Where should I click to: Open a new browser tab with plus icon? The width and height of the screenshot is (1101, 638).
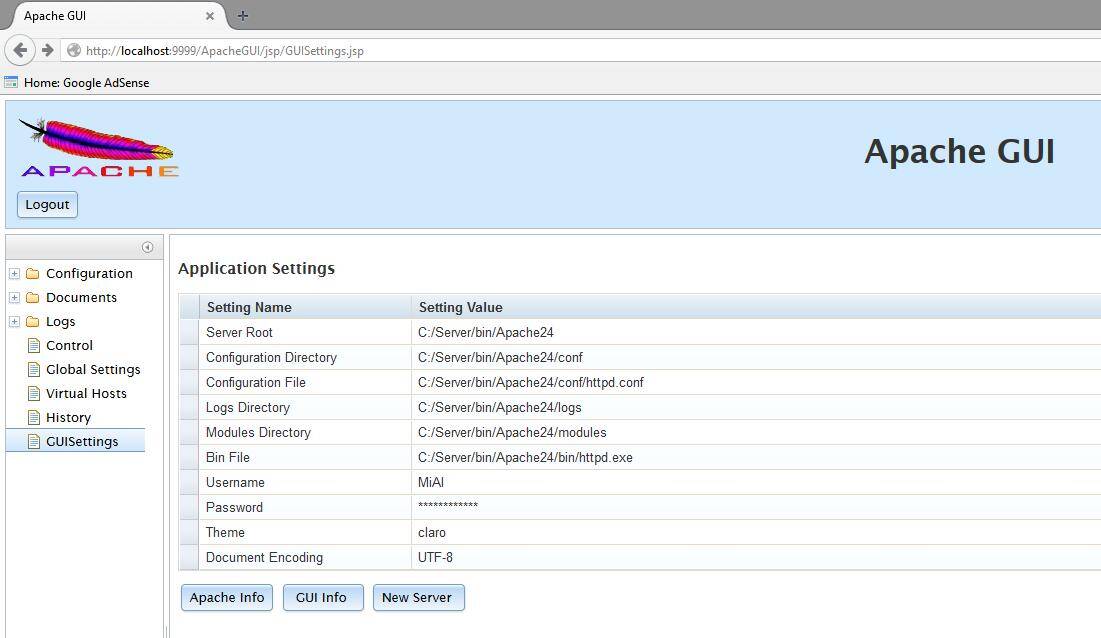(x=242, y=15)
